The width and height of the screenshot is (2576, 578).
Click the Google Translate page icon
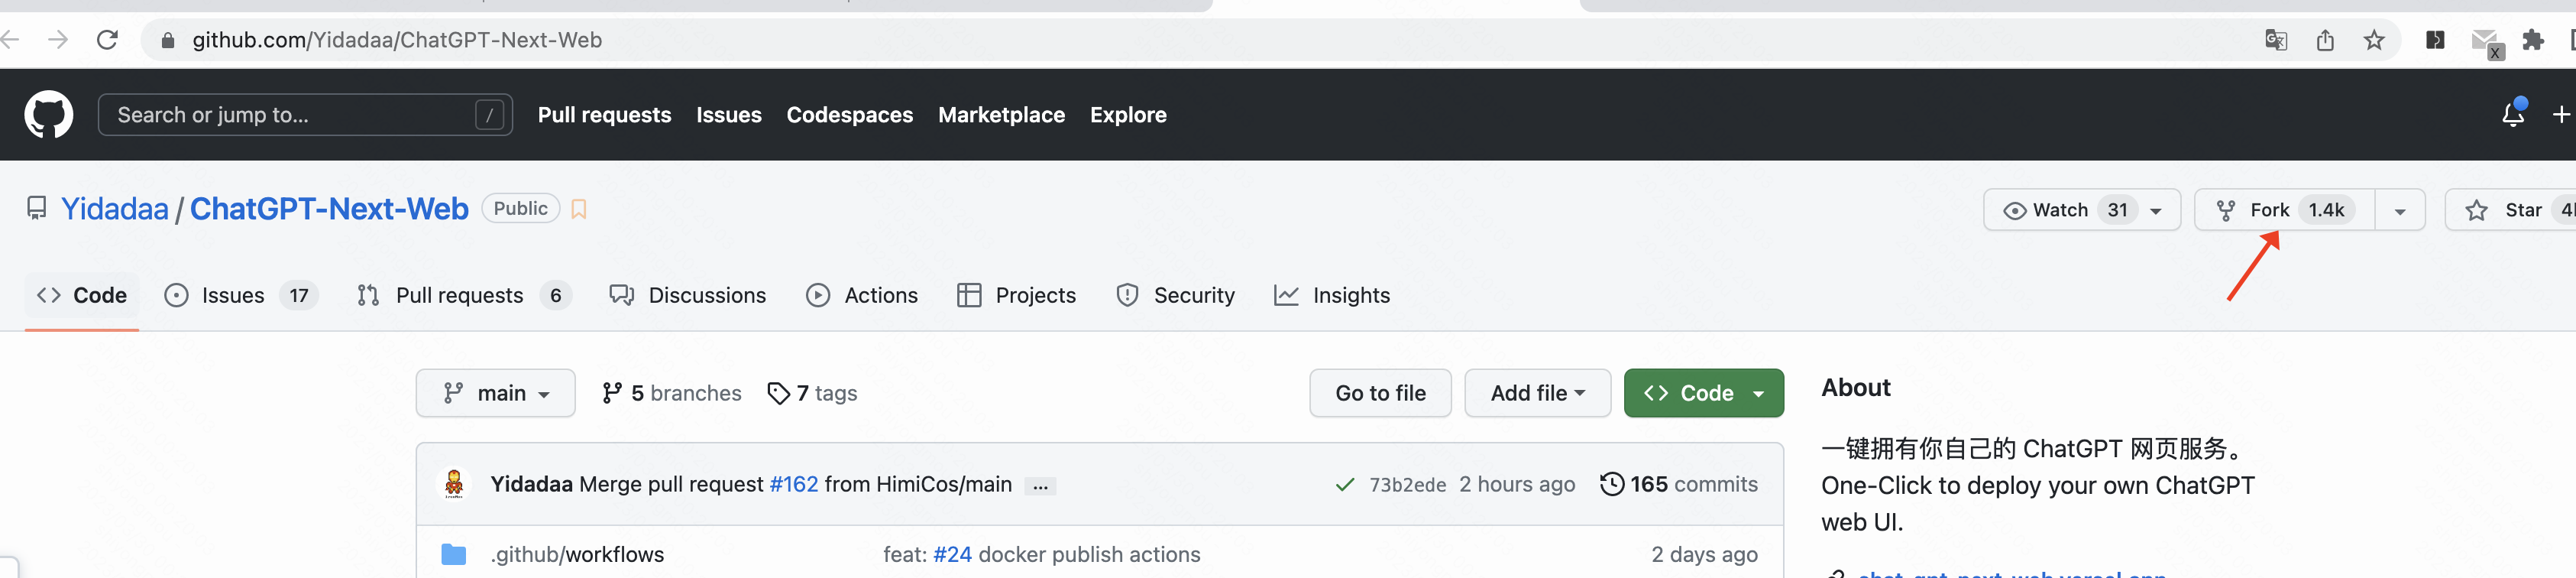[2276, 40]
